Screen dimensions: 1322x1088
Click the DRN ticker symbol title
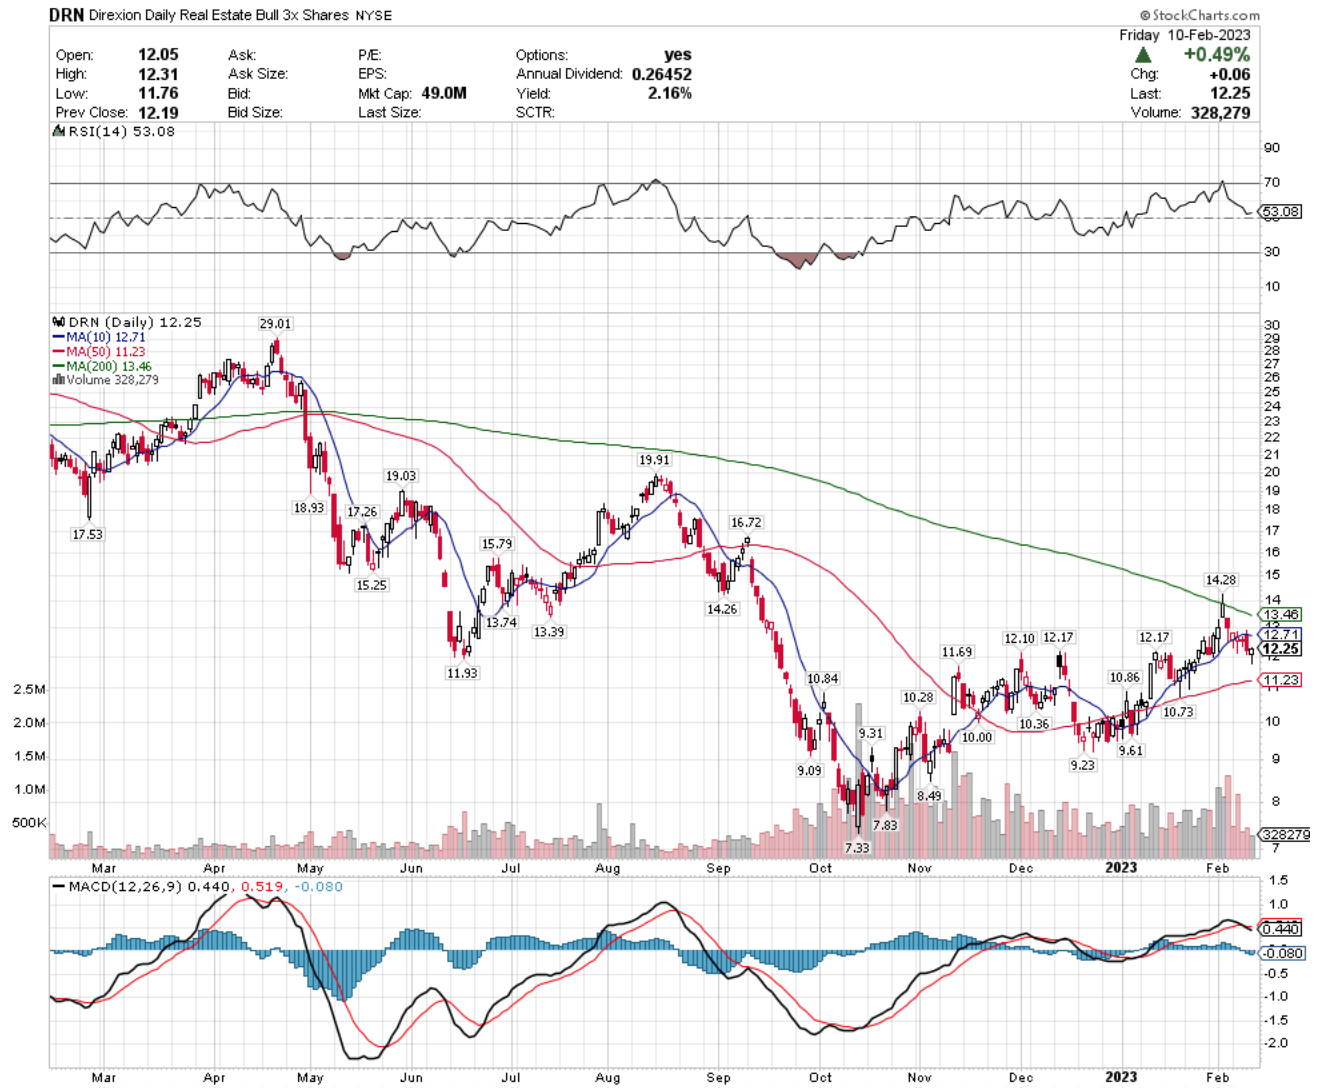(66, 15)
